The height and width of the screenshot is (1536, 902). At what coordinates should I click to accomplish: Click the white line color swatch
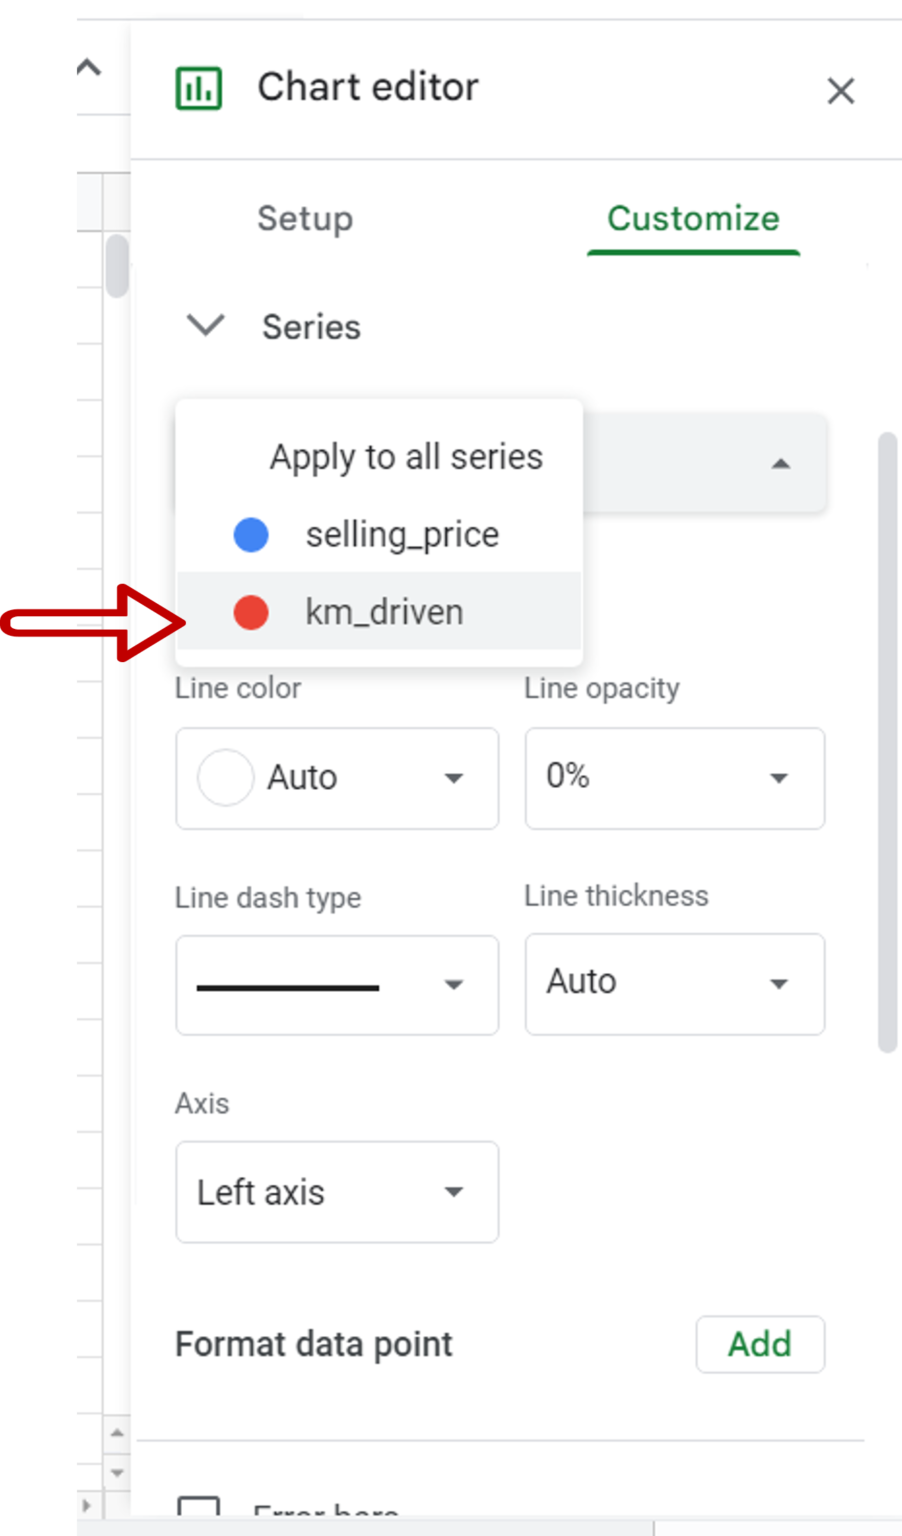[x=225, y=778]
